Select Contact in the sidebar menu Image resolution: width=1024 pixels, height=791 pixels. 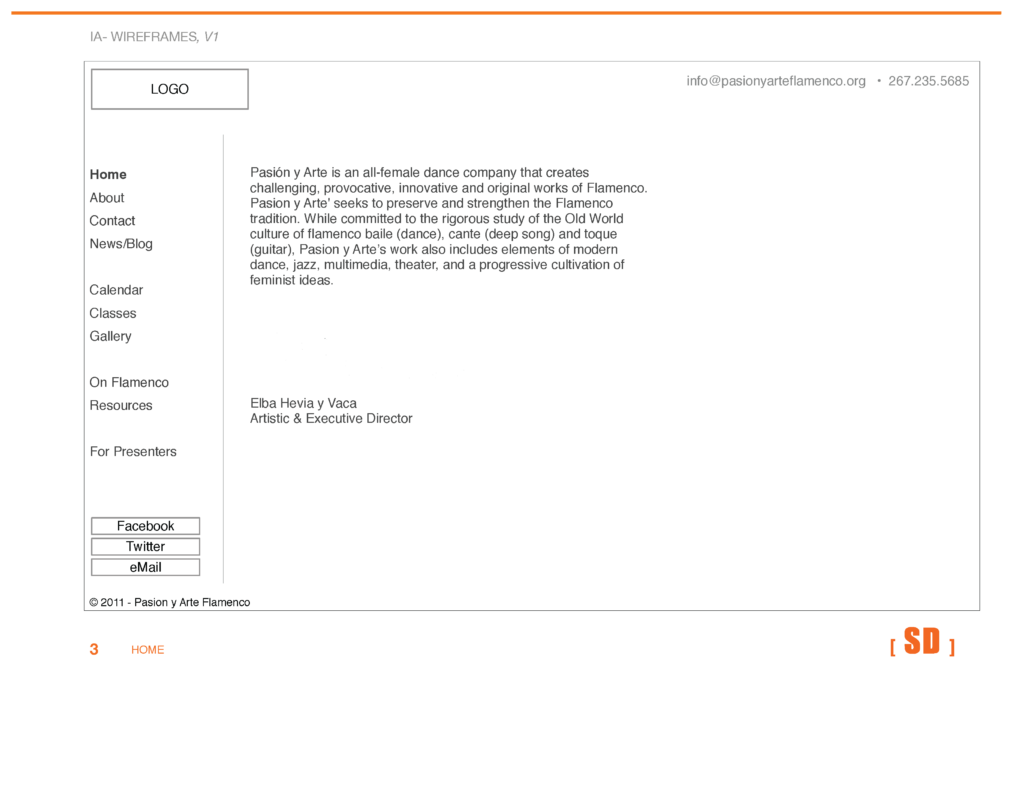point(112,221)
